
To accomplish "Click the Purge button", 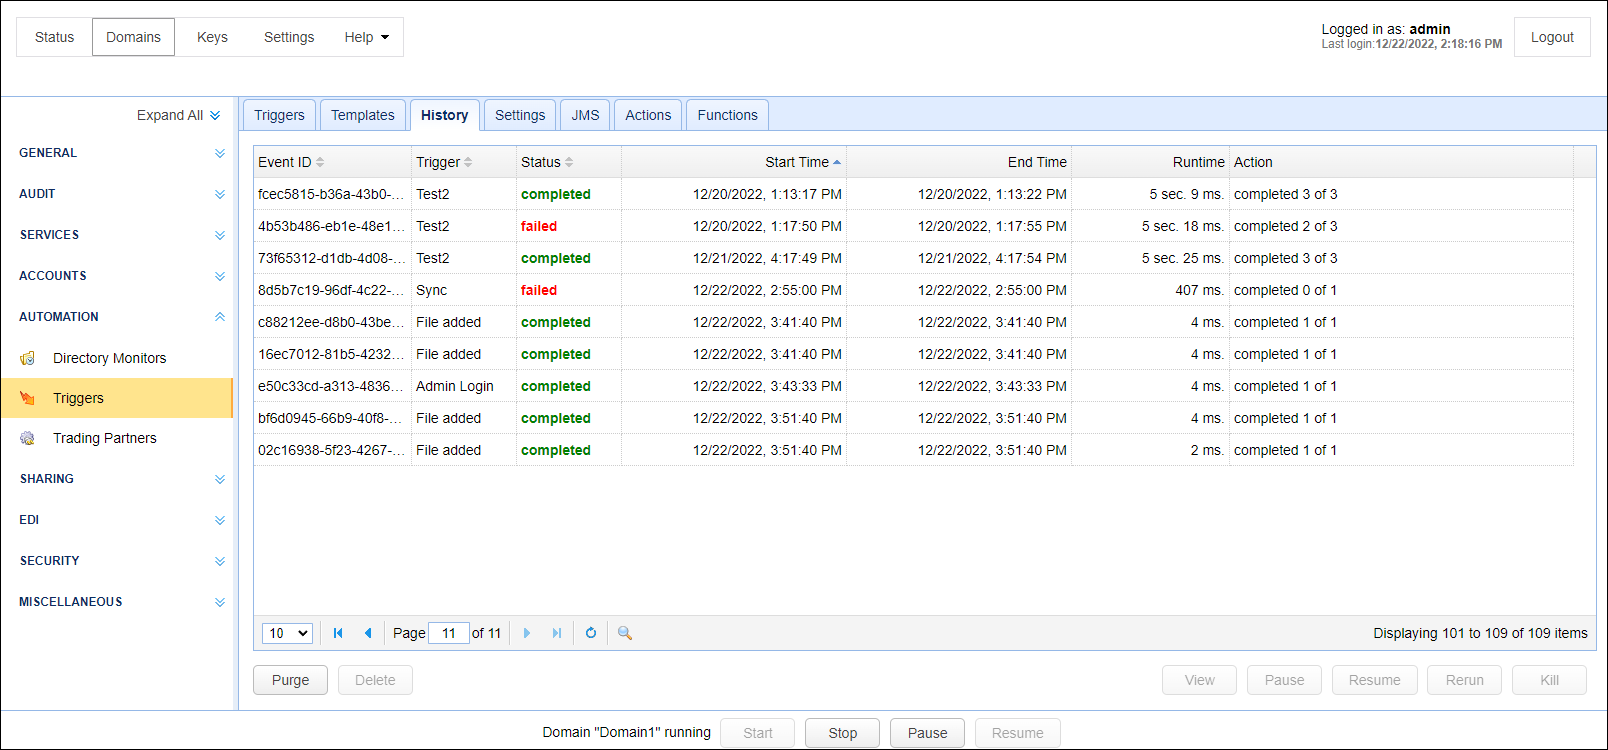I will click(x=290, y=680).
